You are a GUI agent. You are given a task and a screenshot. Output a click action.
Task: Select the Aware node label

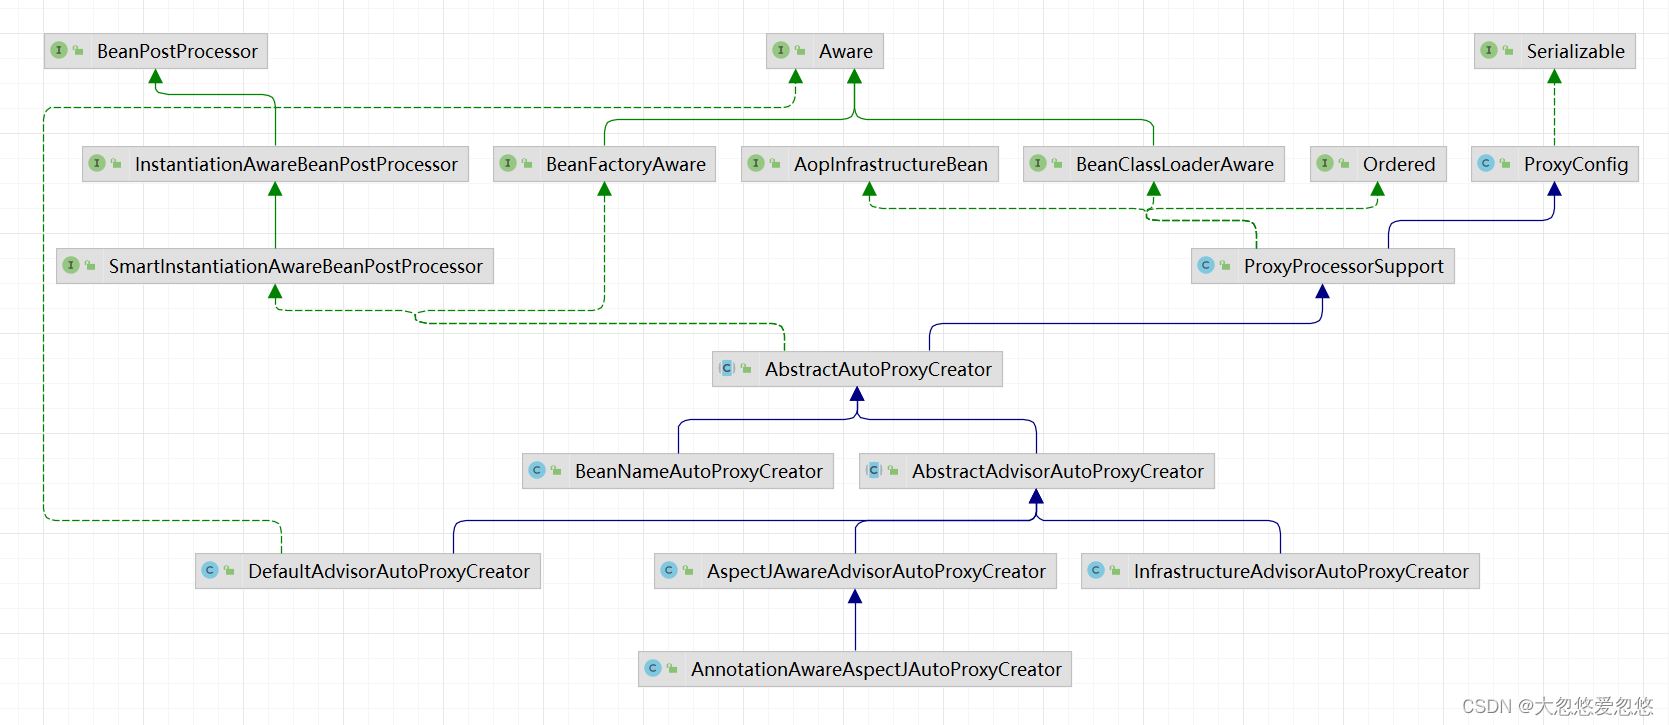pos(846,51)
